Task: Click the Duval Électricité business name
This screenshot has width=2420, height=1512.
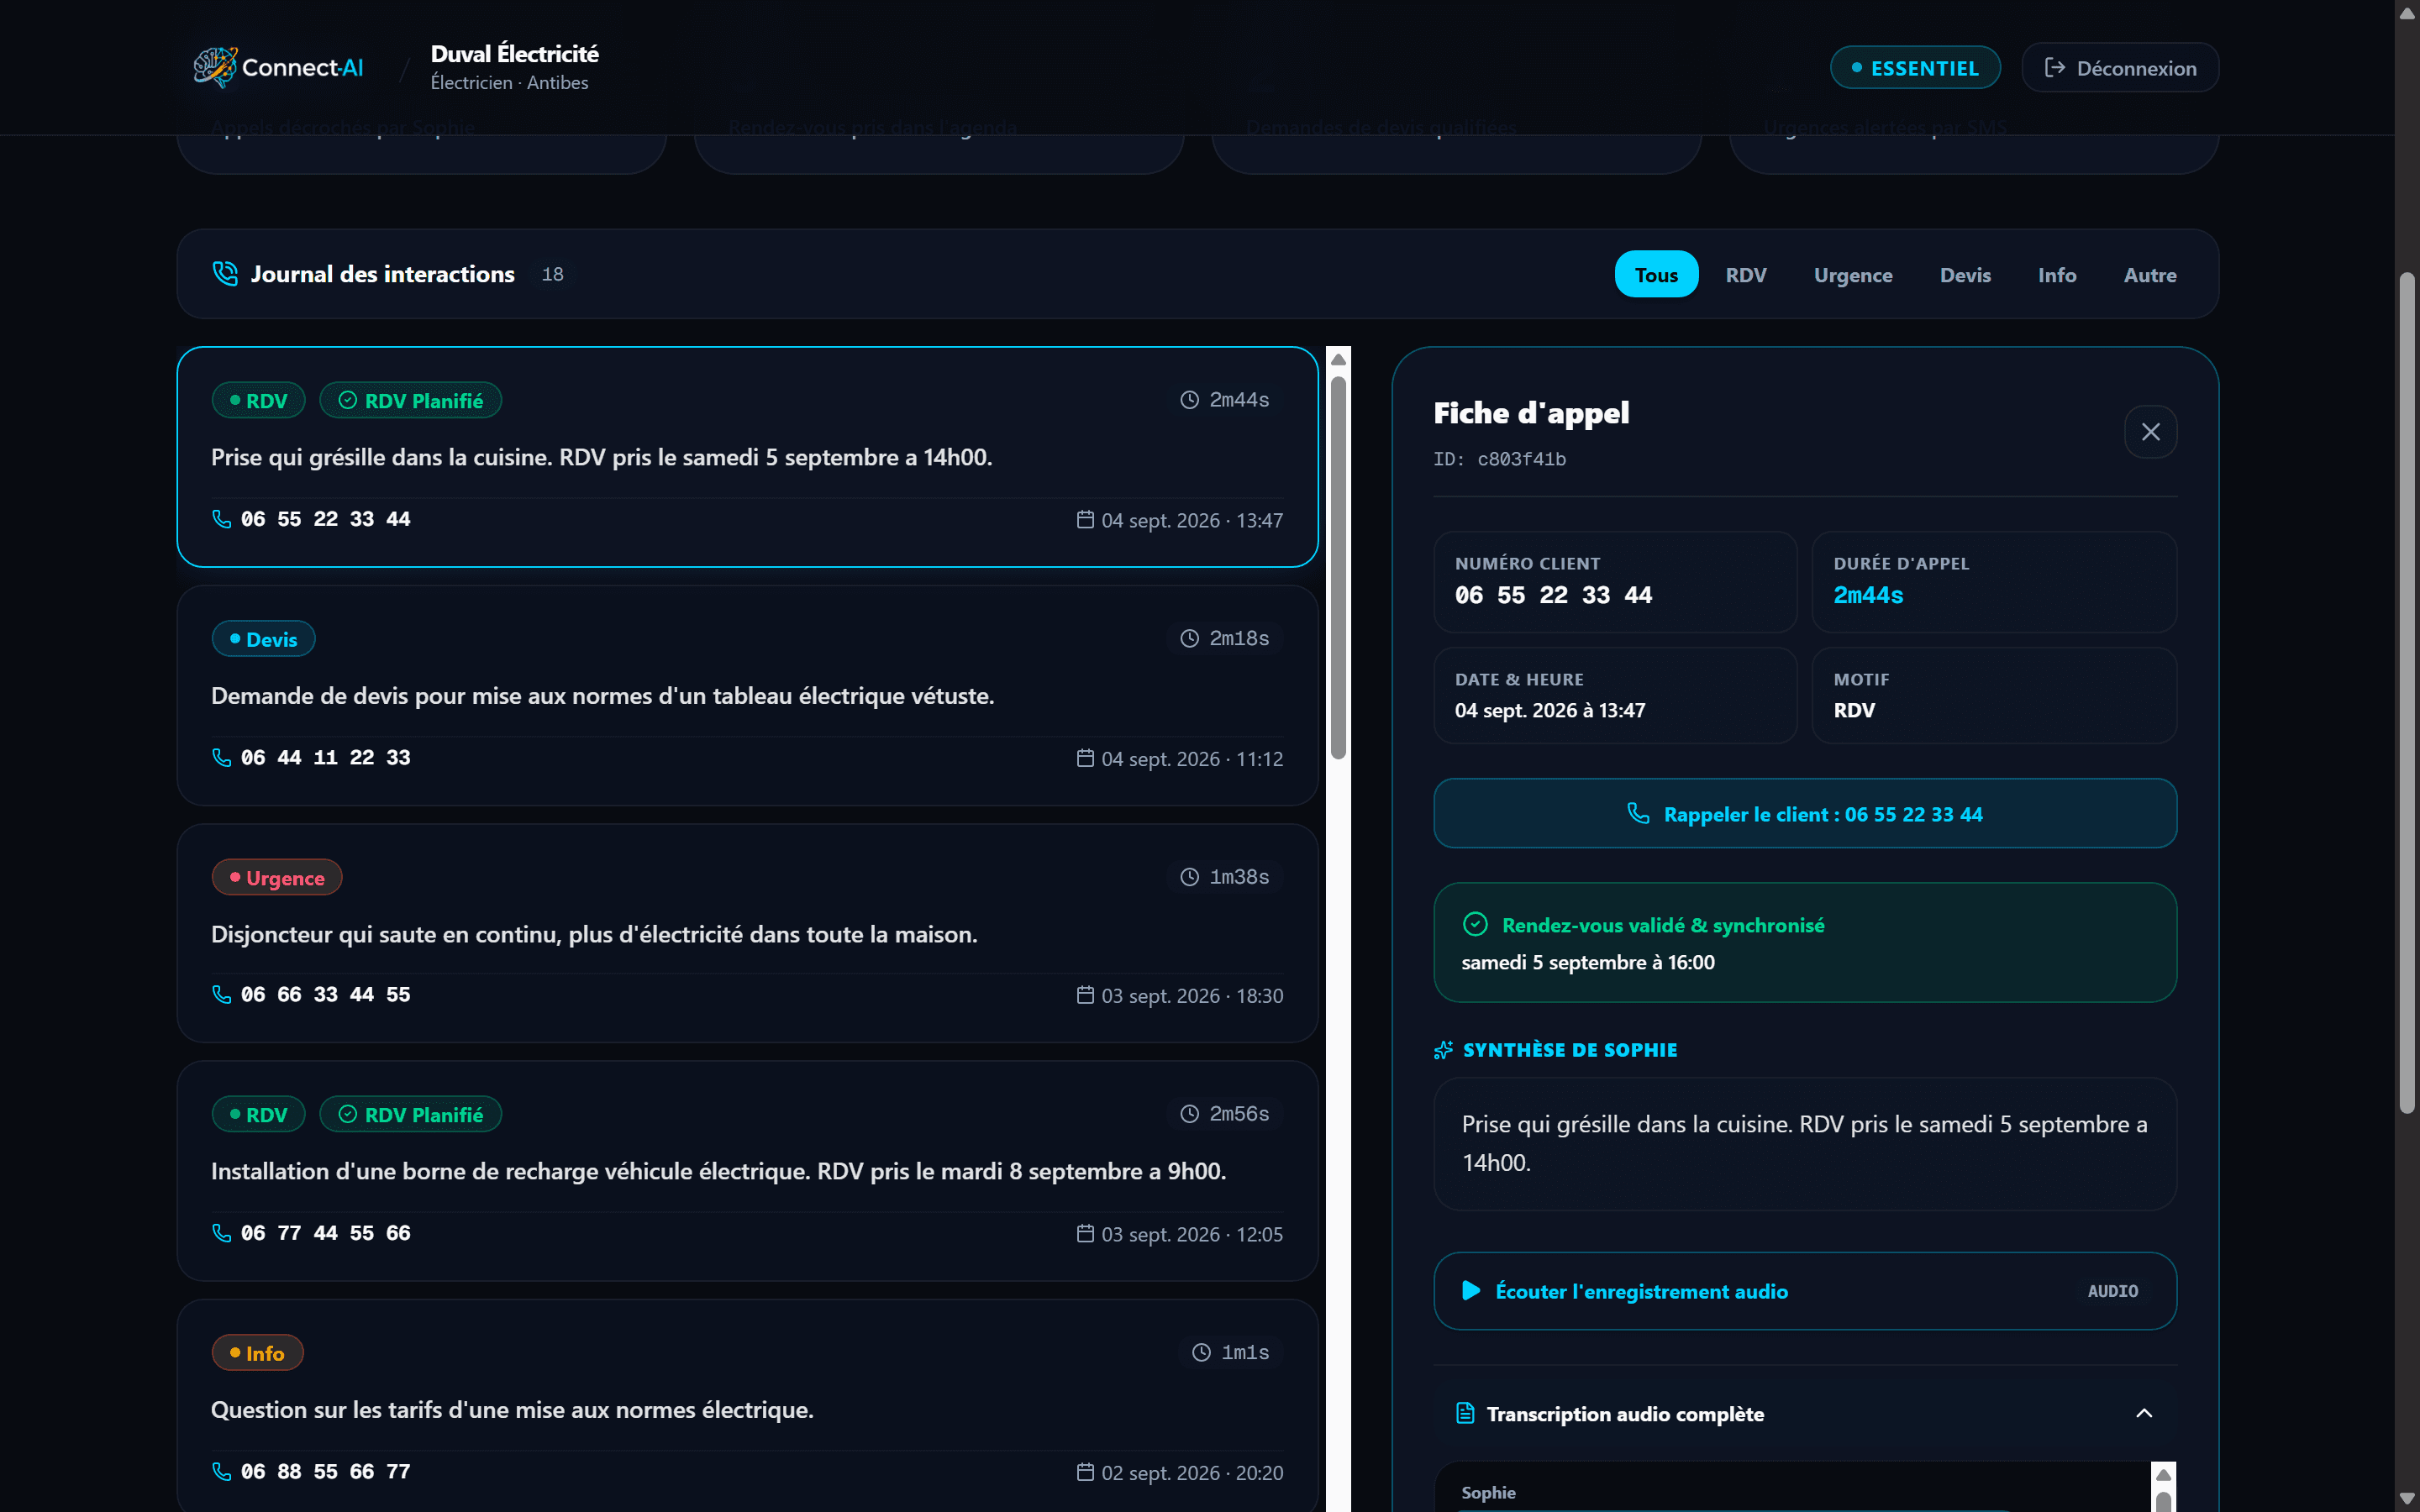Action: [x=514, y=53]
